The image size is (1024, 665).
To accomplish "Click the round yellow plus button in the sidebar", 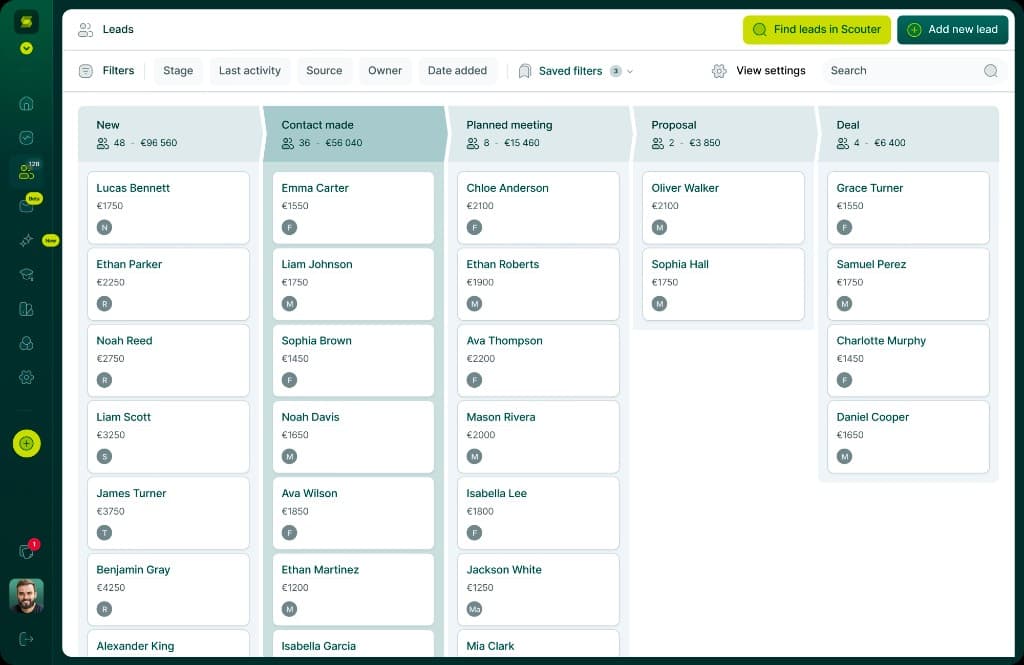I will pyautogui.click(x=27, y=444).
